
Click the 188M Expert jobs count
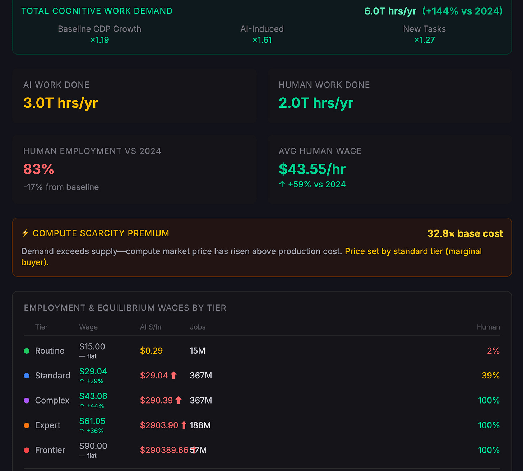point(200,425)
